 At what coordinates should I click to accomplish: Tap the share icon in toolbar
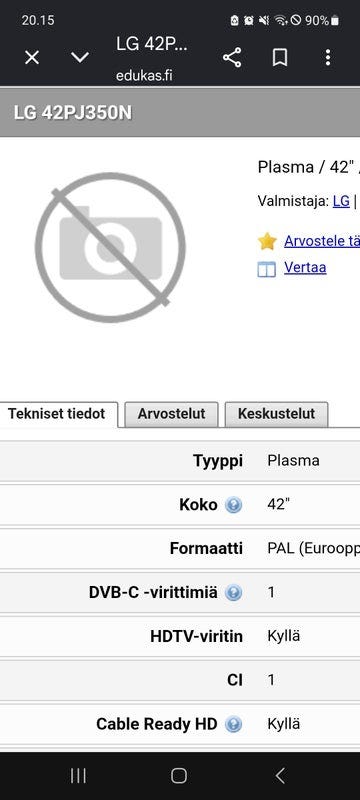click(232, 58)
